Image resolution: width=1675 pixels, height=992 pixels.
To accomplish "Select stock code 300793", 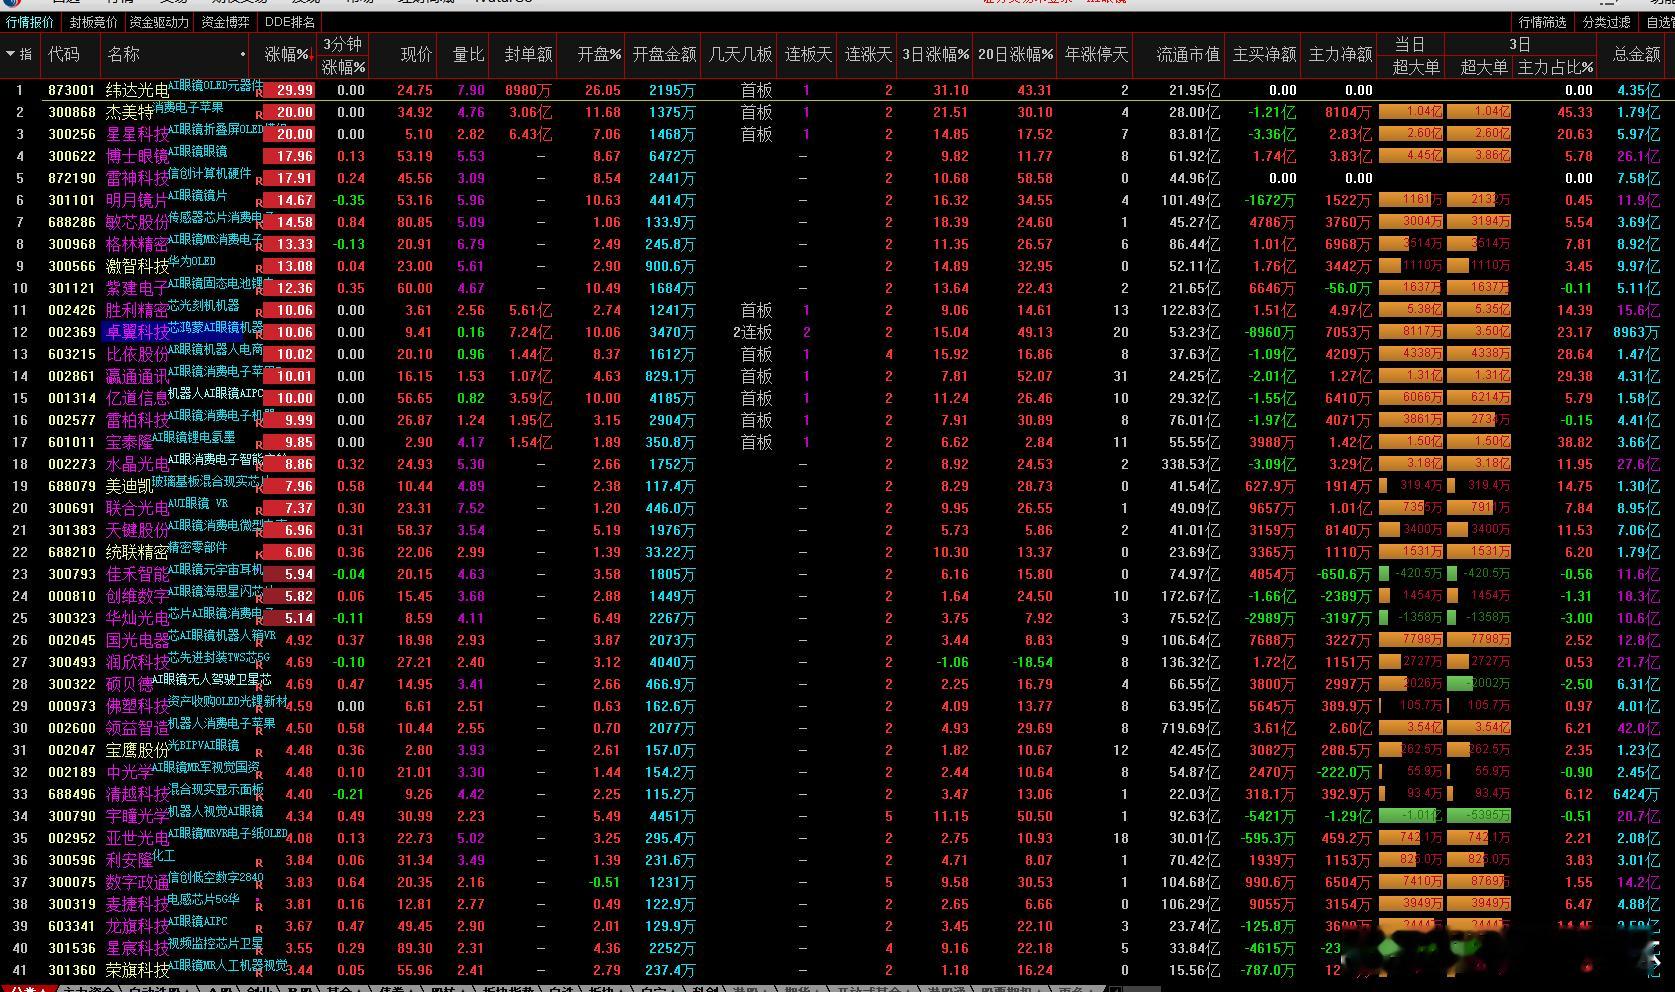I will (x=72, y=574).
